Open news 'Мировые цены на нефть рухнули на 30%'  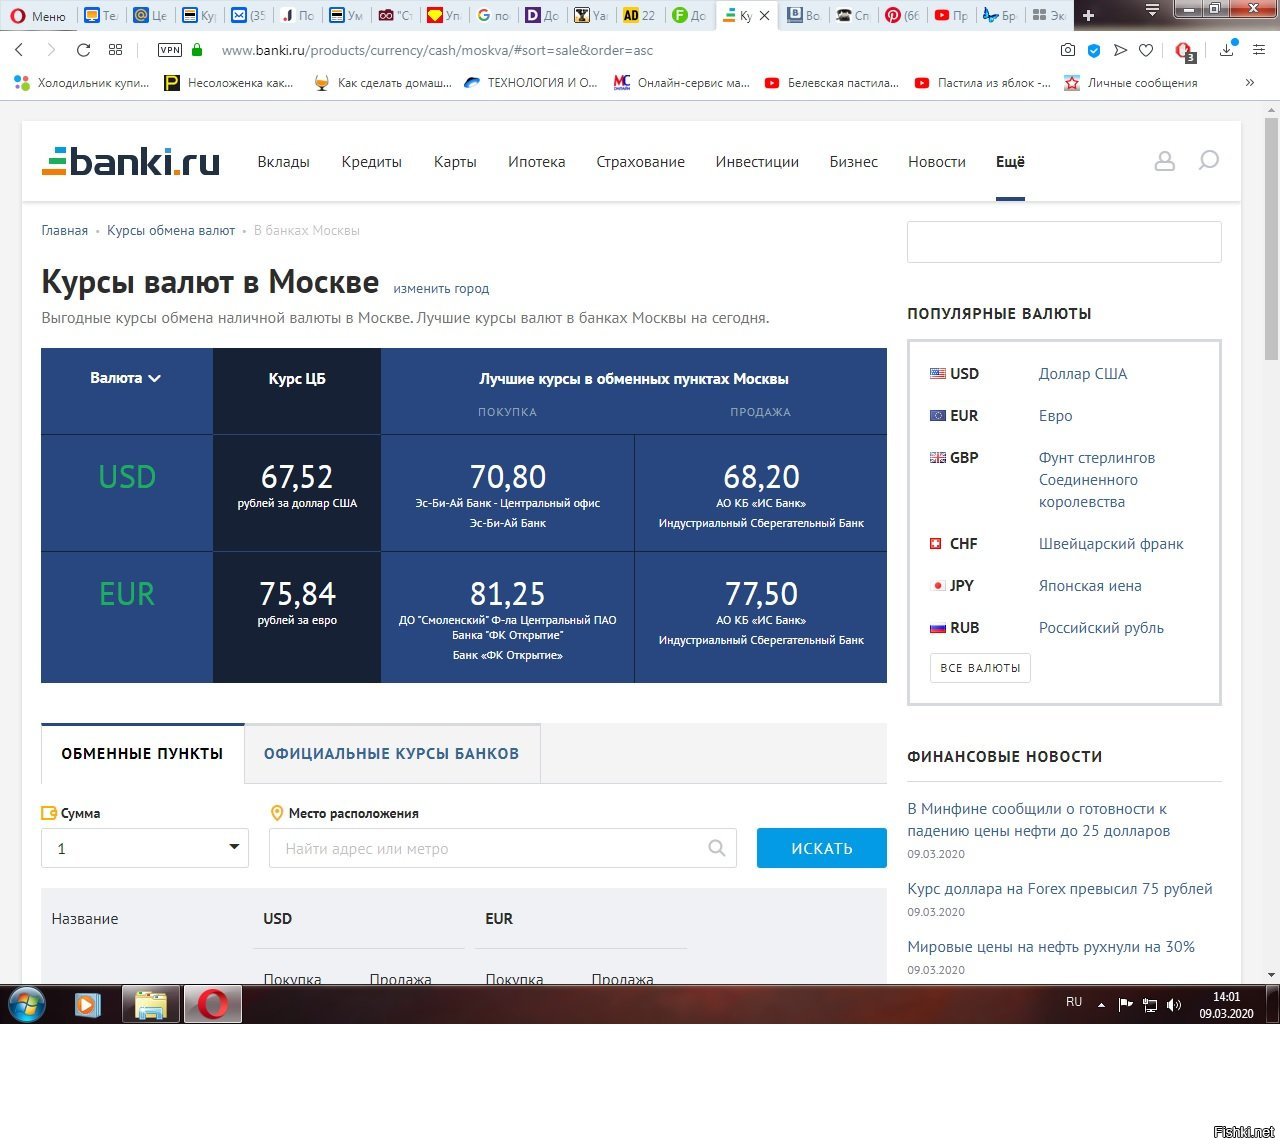pyautogui.click(x=1051, y=947)
